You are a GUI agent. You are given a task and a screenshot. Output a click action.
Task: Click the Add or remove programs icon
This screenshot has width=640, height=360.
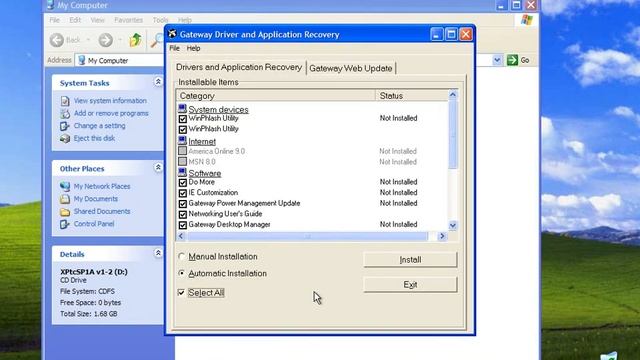65,113
